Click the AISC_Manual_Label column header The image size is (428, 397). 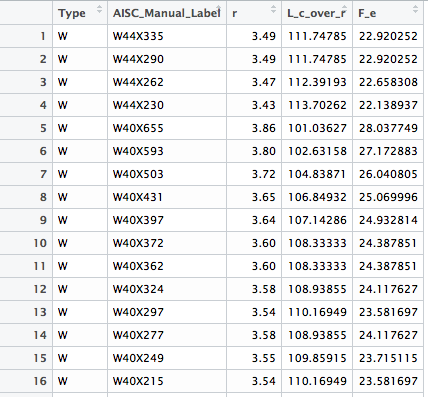tap(167, 13)
